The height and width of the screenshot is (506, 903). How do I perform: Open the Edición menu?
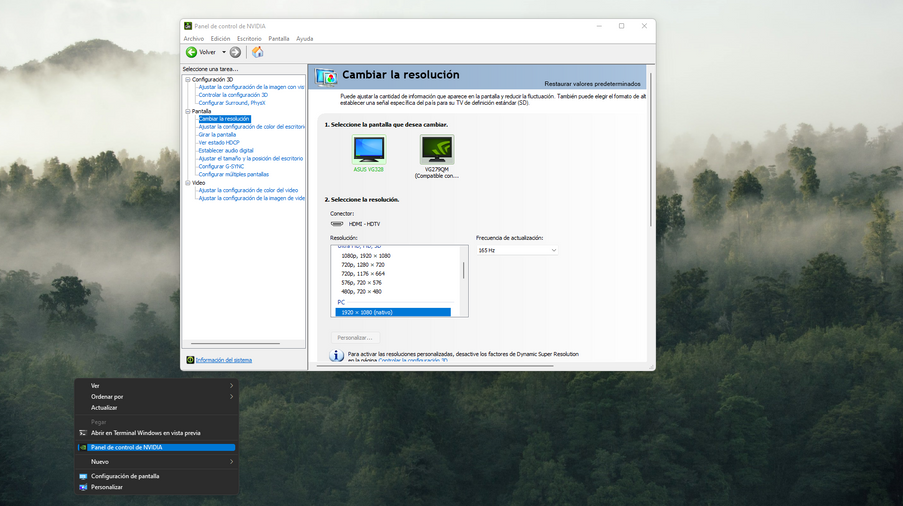[x=220, y=39]
